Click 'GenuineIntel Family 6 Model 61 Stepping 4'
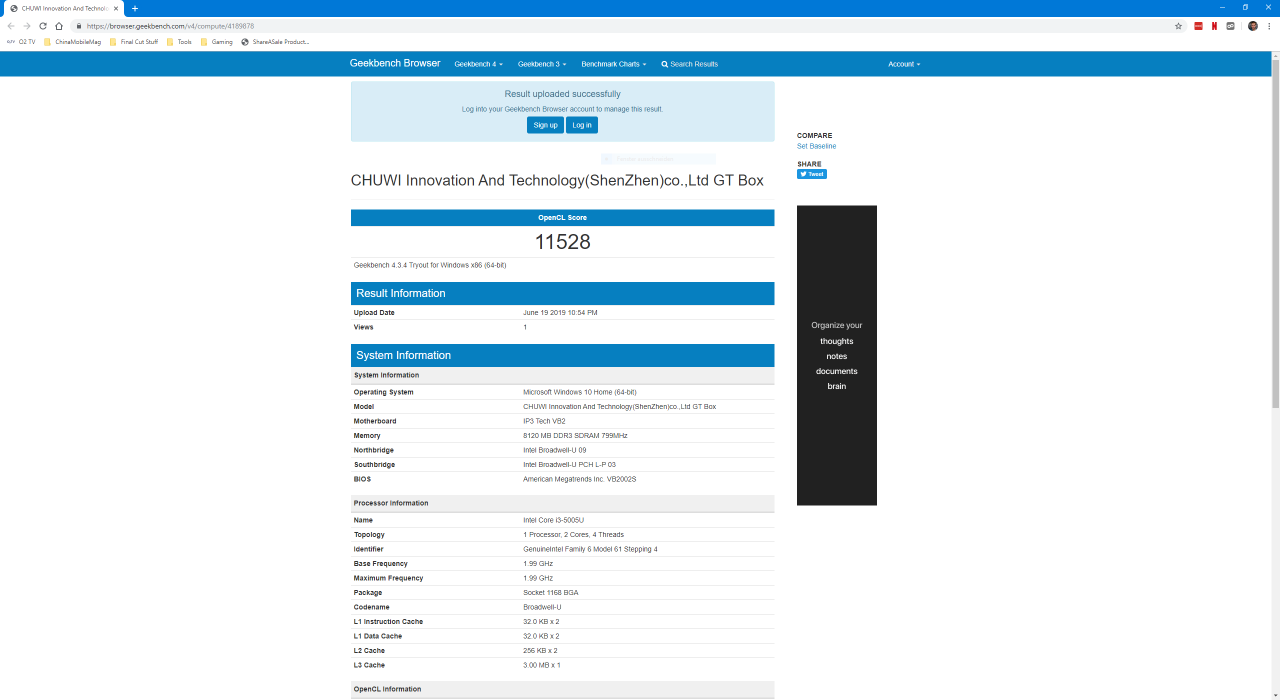The height and width of the screenshot is (700, 1280). [590, 549]
